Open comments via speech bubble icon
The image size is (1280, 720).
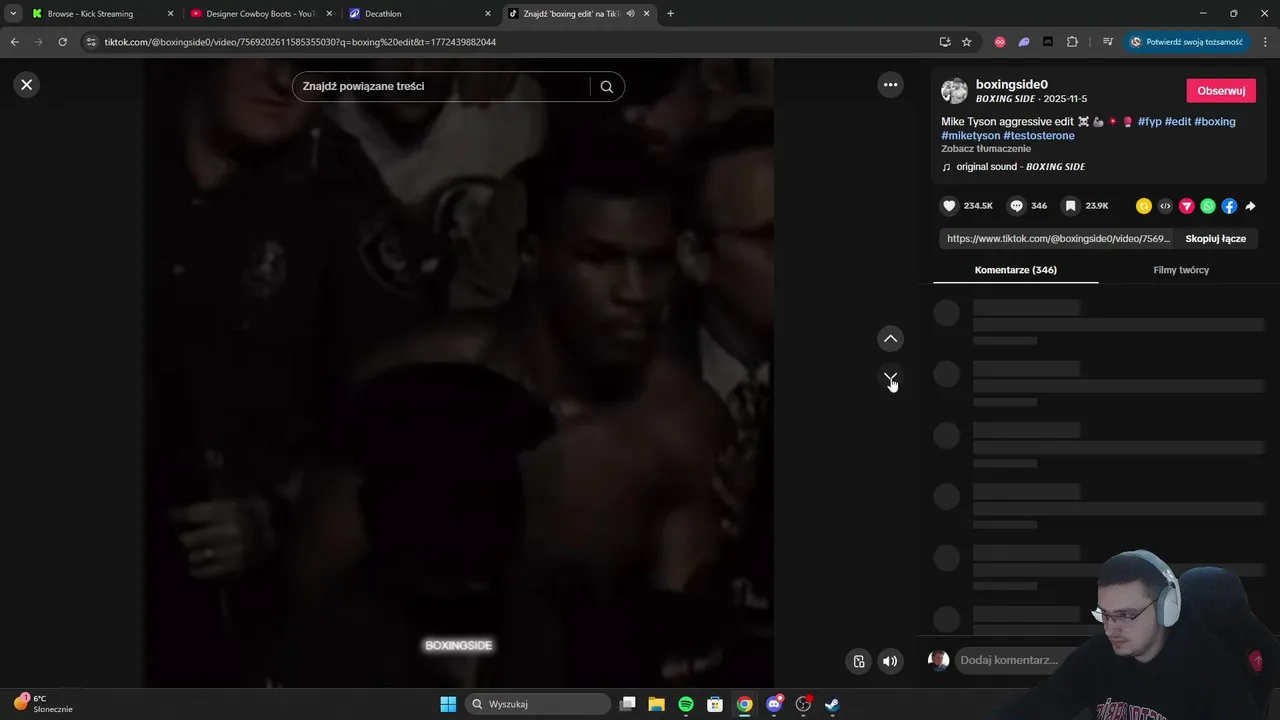coord(1016,206)
